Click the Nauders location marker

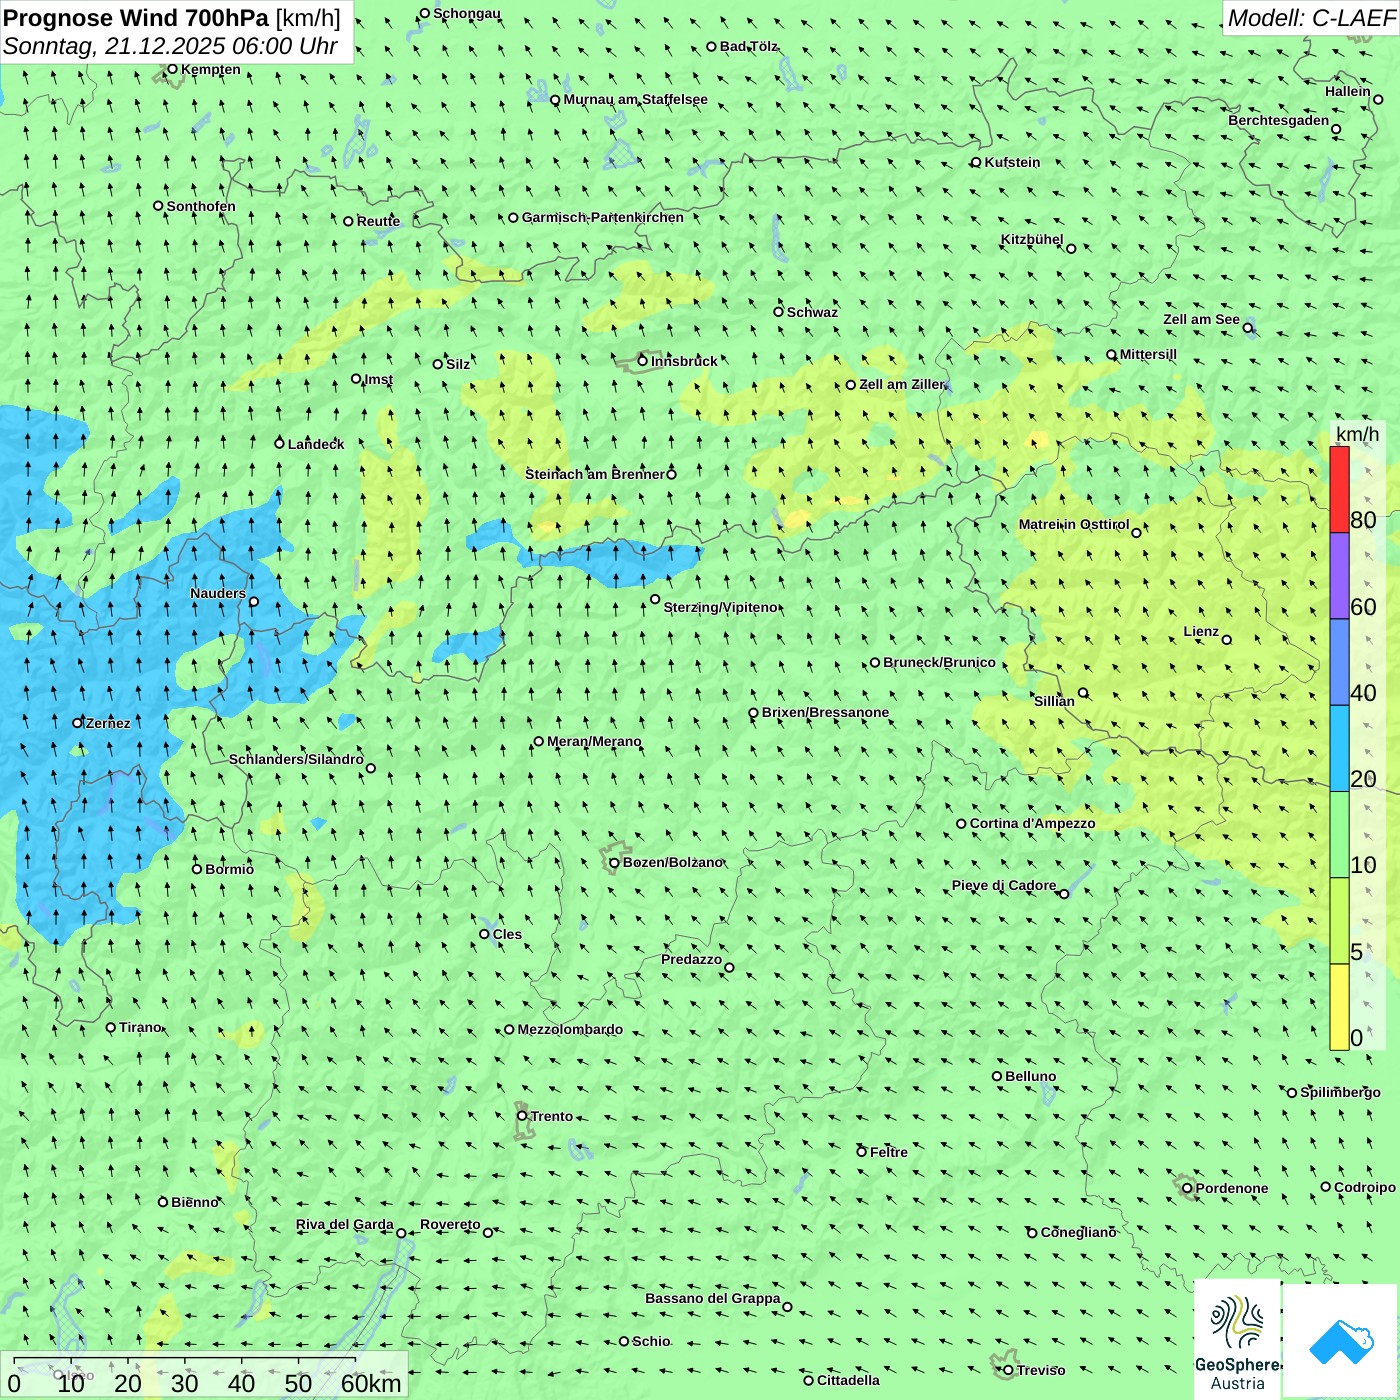tap(254, 602)
